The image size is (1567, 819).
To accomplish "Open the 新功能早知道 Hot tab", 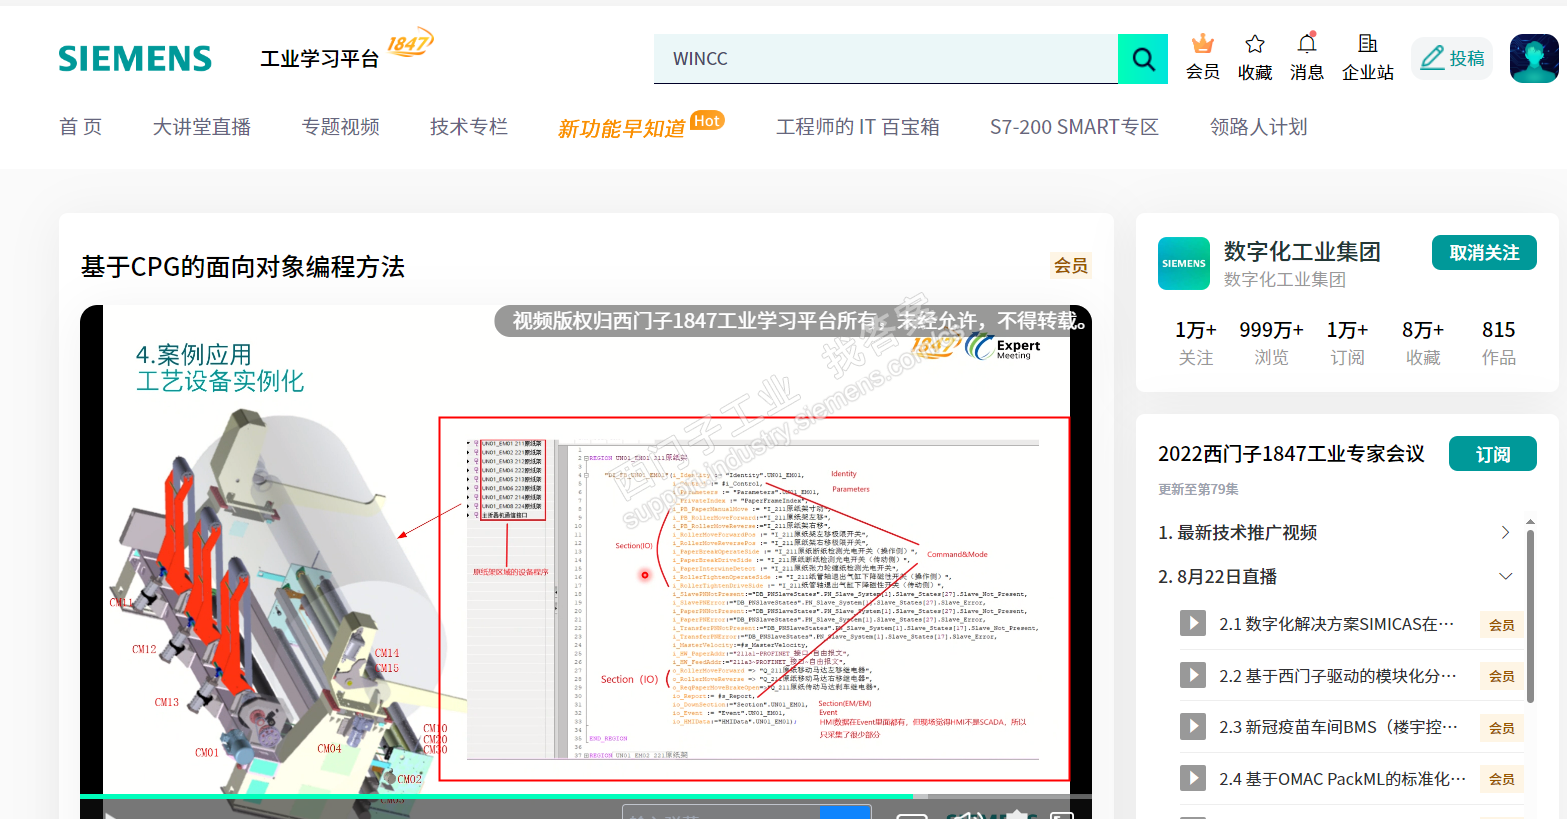I will click(x=641, y=126).
